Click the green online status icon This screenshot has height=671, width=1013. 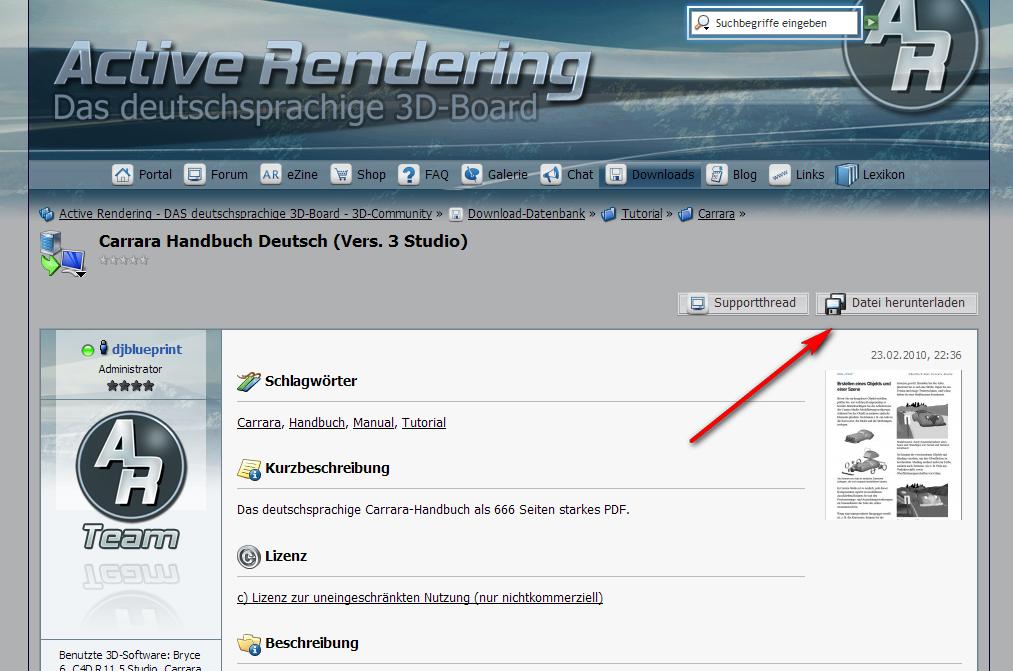point(88,350)
